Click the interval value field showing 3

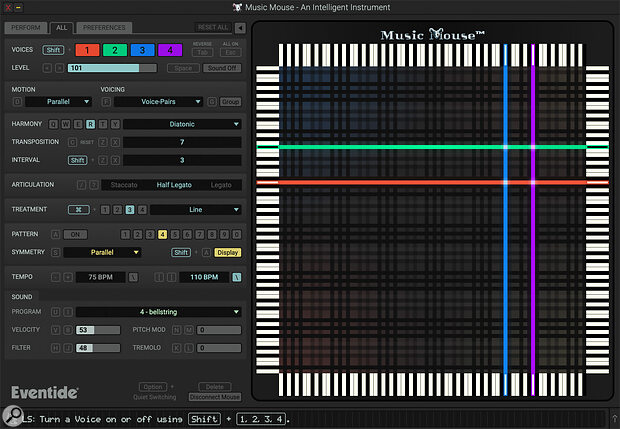pyautogui.click(x=182, y=160)
